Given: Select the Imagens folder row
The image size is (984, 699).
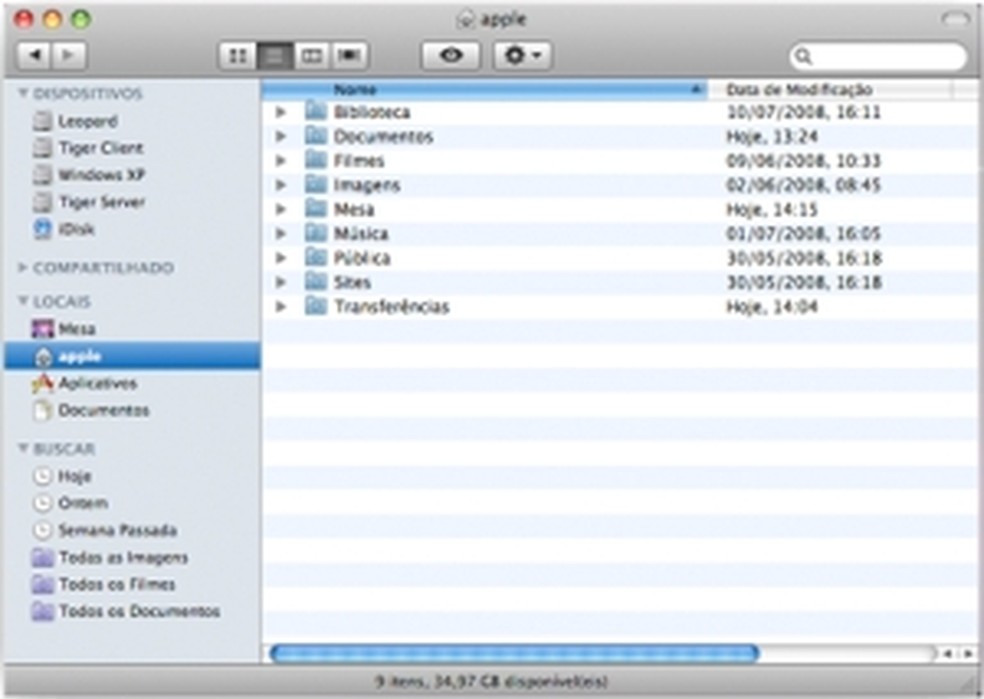Looking at the screenshot, I should (x=620, y=185).
